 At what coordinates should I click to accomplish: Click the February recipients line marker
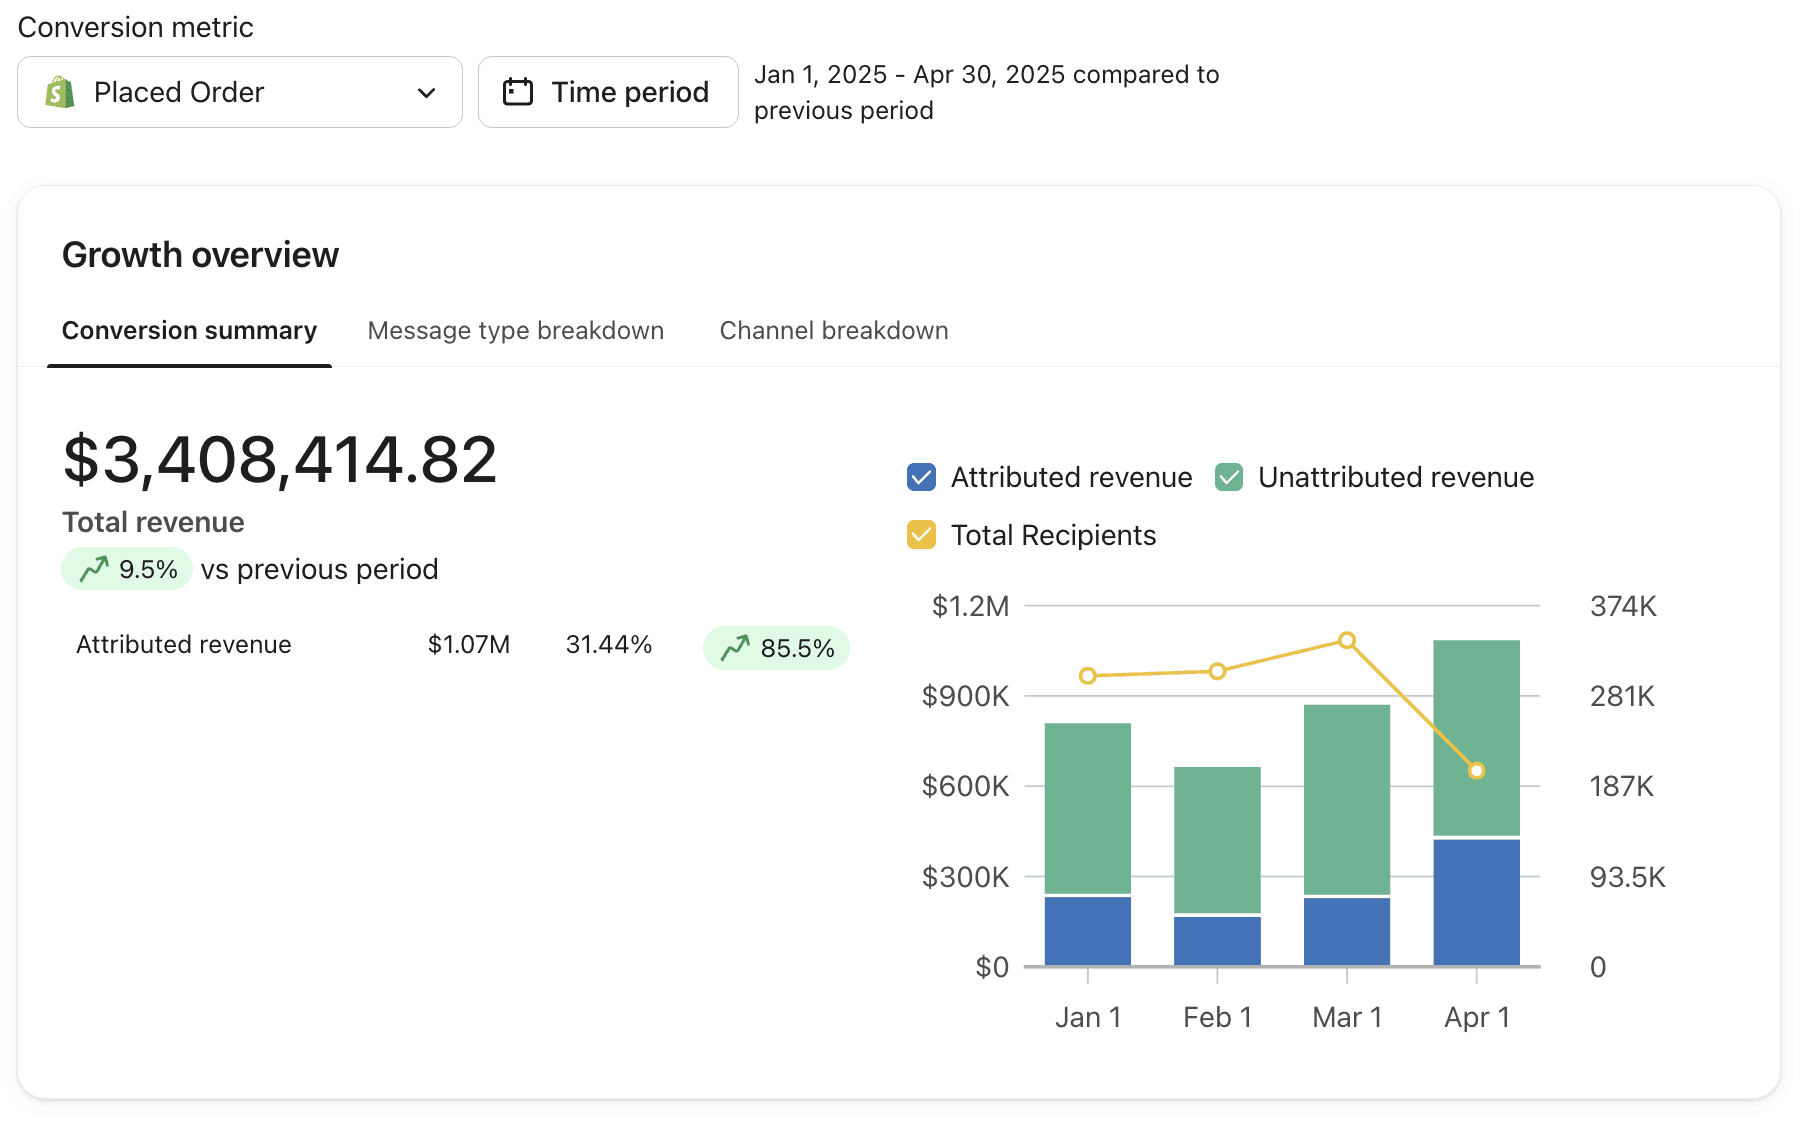point(1217,671)
